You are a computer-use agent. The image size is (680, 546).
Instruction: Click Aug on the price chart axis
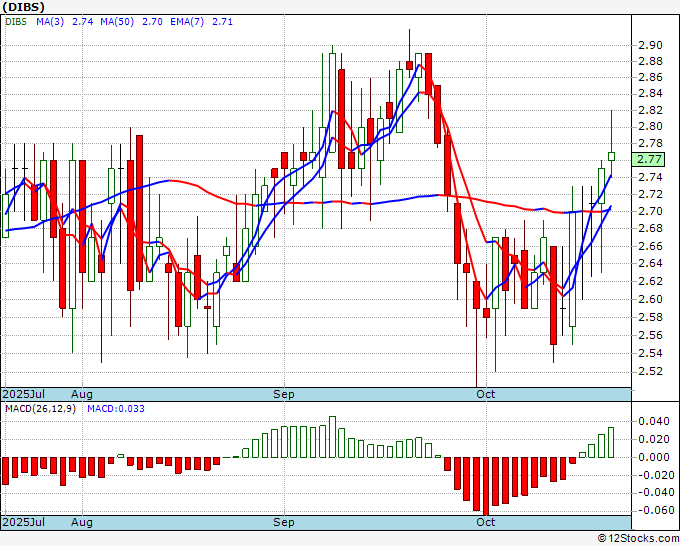[x=82, y=394]
